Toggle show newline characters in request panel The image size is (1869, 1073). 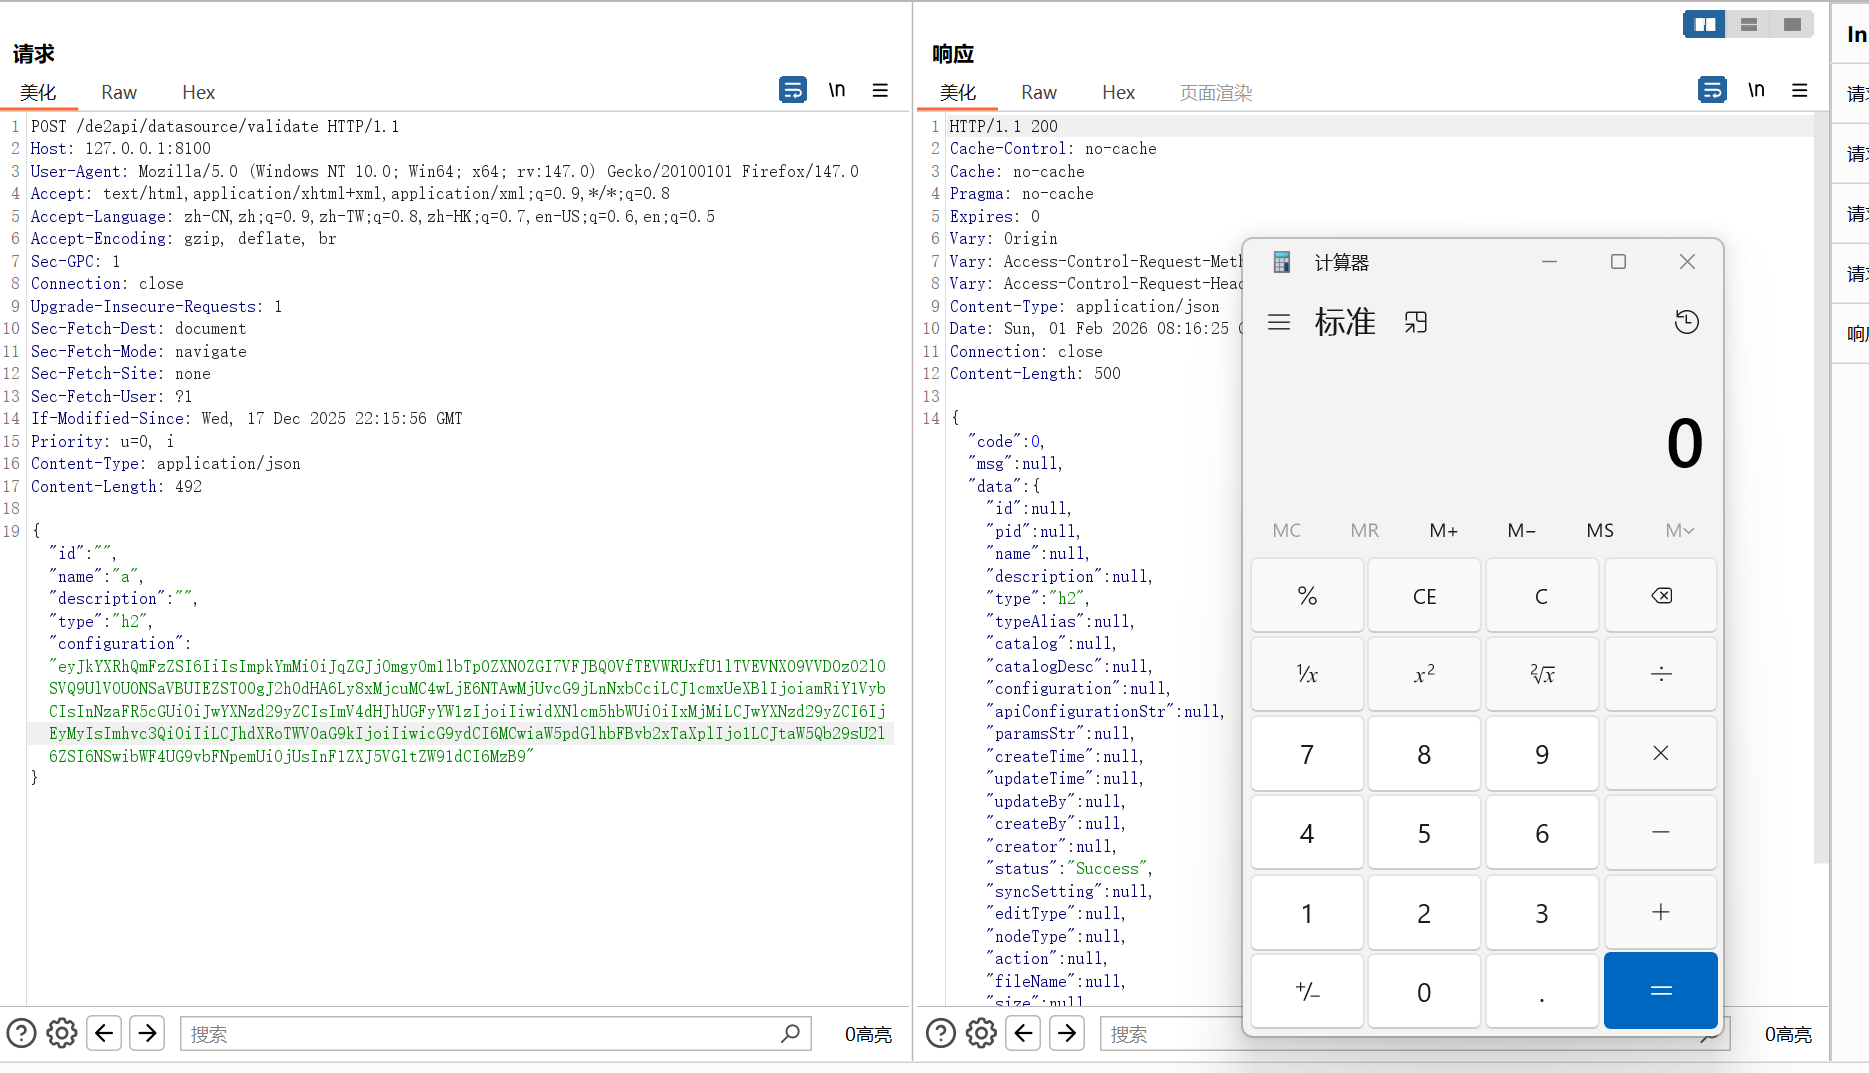click(837, 91)
